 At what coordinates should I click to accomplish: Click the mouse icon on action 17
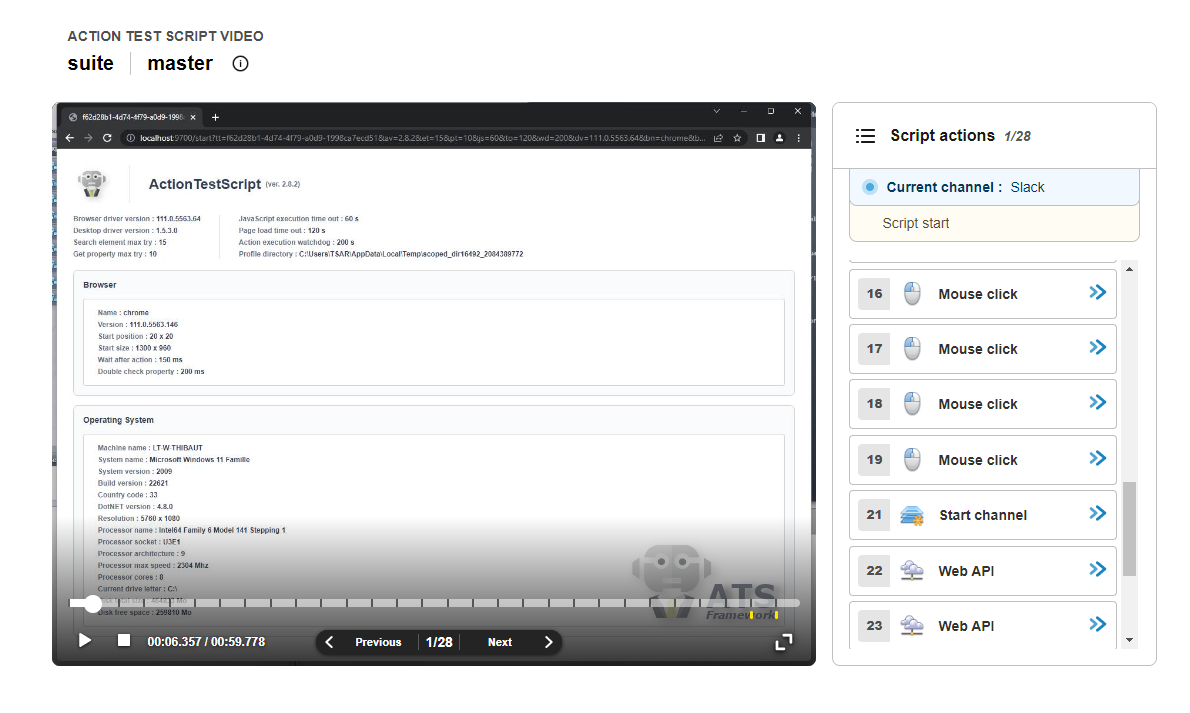[x=912, y=349]
